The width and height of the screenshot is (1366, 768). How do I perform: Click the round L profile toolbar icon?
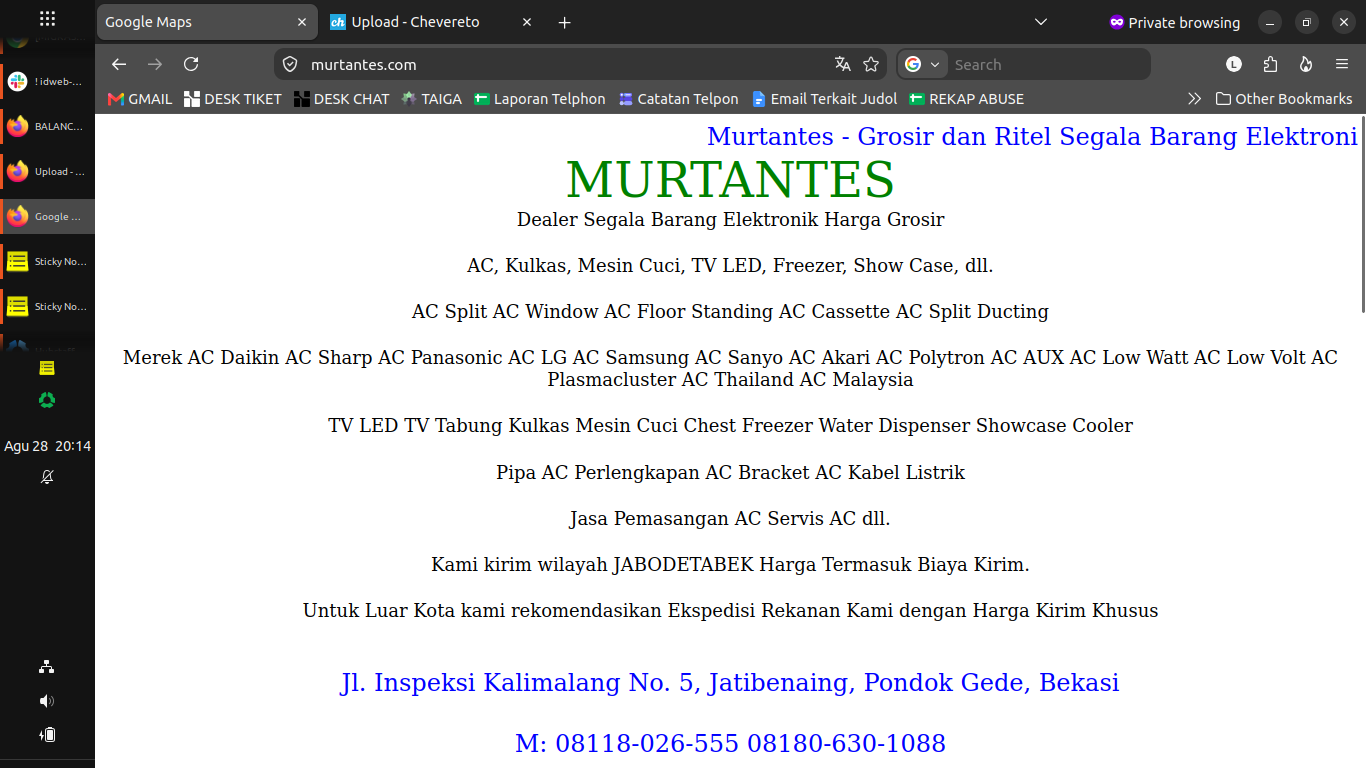click(1234, 64)
